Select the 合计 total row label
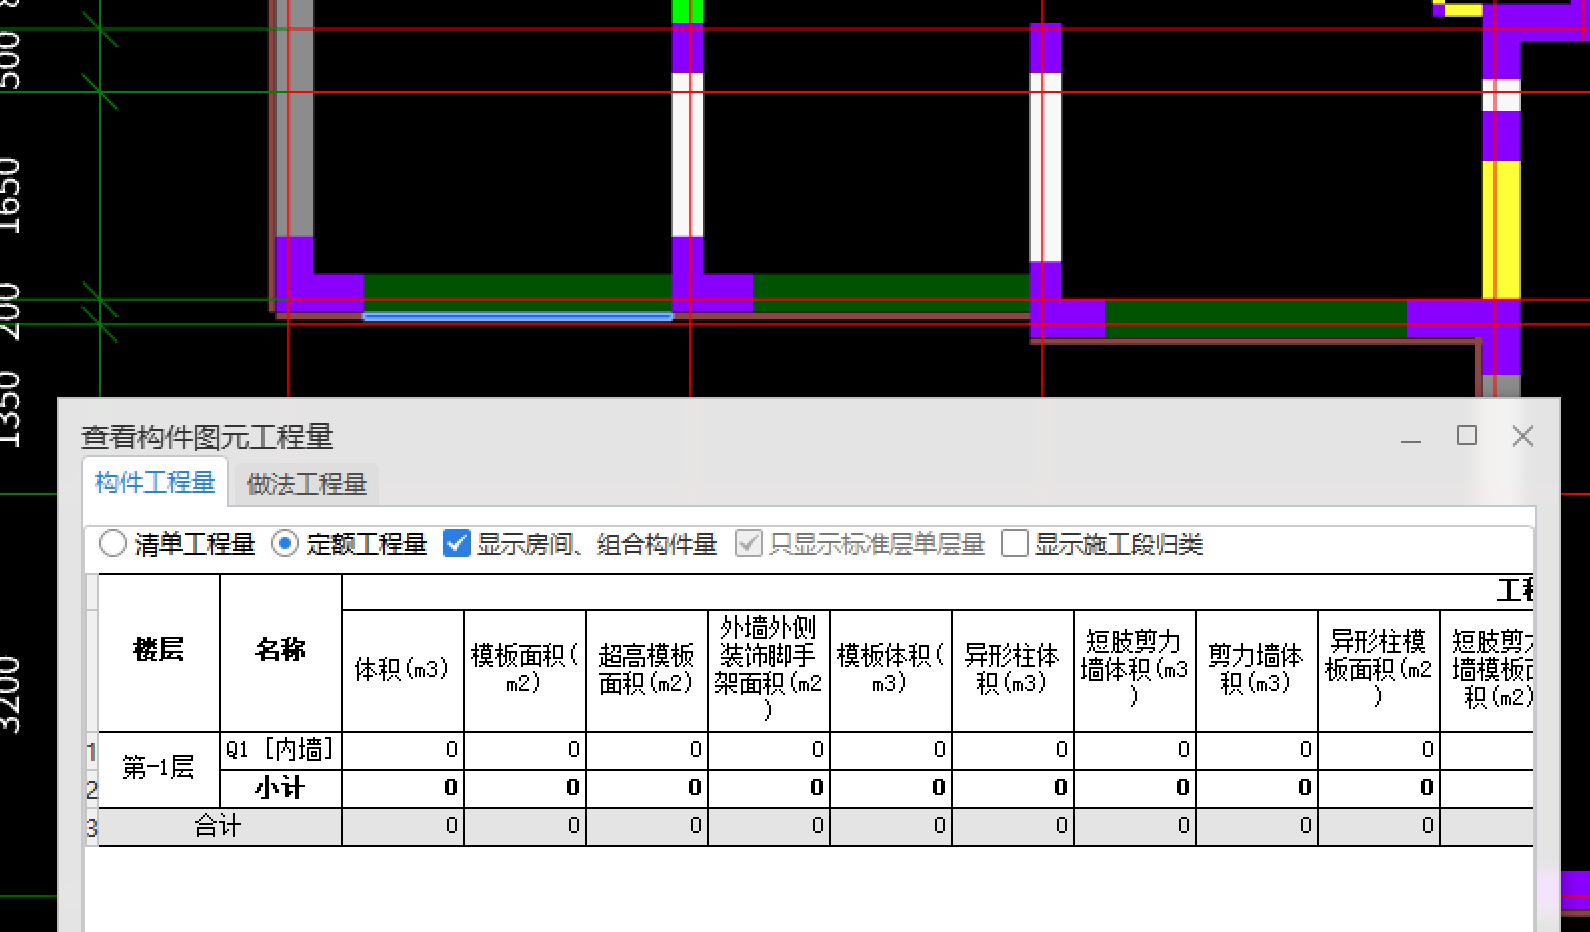The width and height of the screenshot is (1590, 932). click(x=220, y=826)
